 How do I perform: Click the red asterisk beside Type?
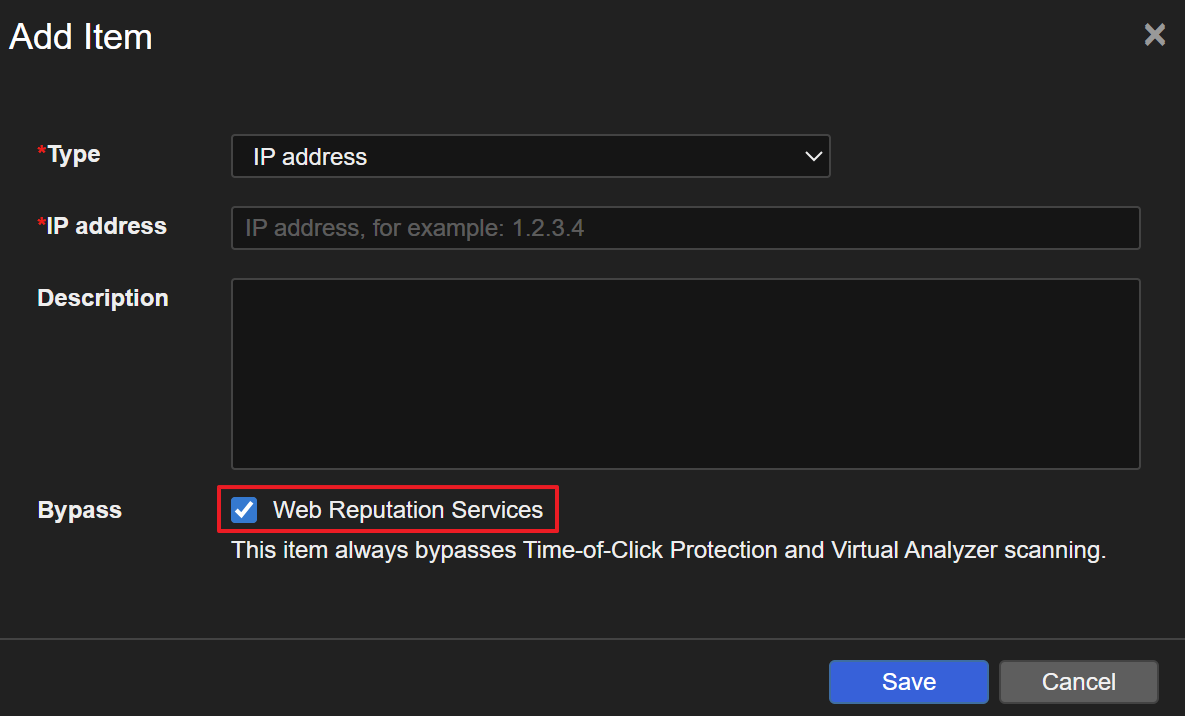(x=42, y=152)
